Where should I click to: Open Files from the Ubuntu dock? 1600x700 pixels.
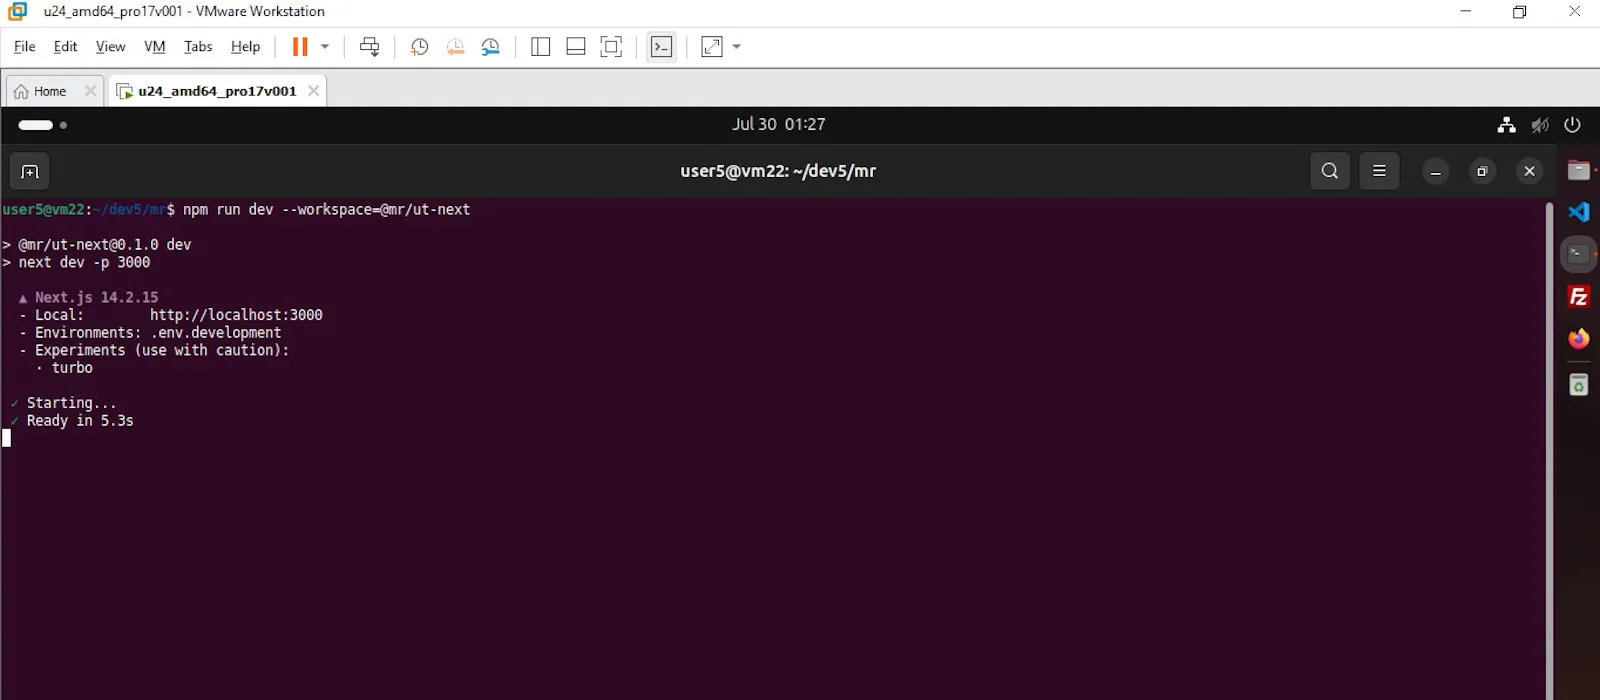pos(1579,170)
